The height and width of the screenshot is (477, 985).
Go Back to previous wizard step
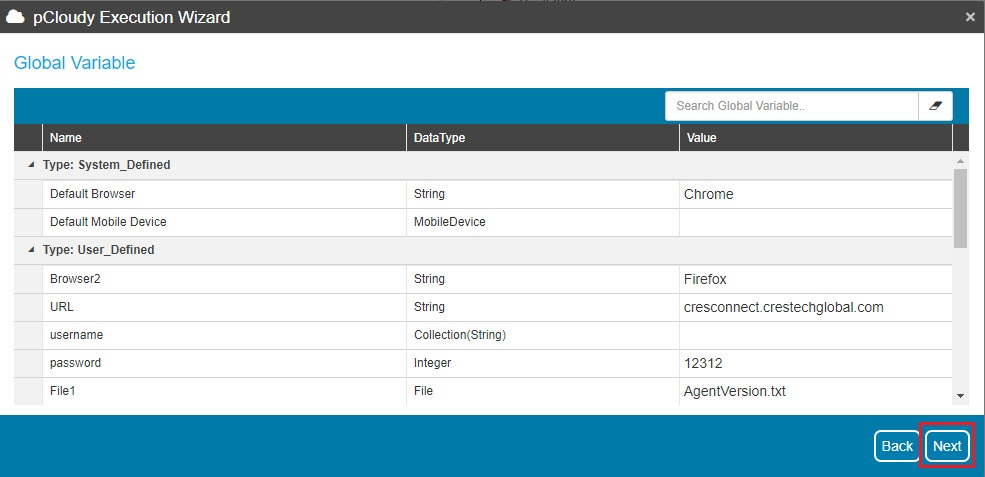pyautogui.click(x=896, y=446)
